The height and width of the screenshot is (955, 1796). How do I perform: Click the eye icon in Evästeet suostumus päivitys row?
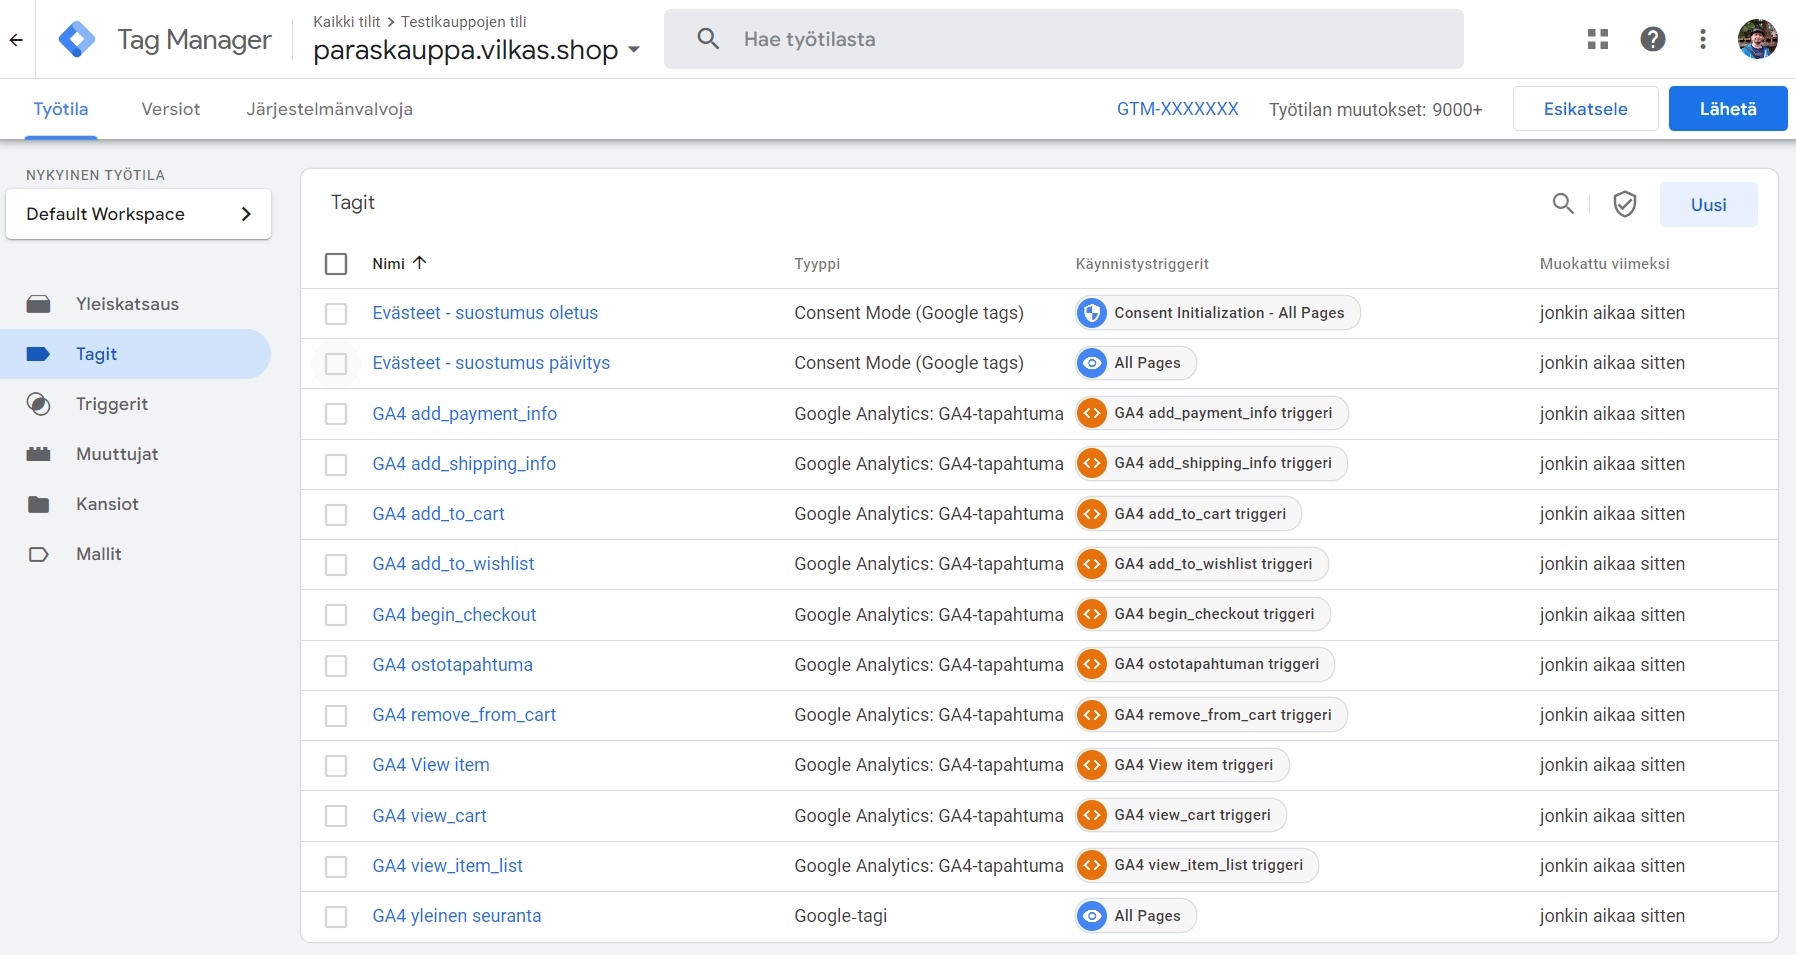click(1092, 363)
